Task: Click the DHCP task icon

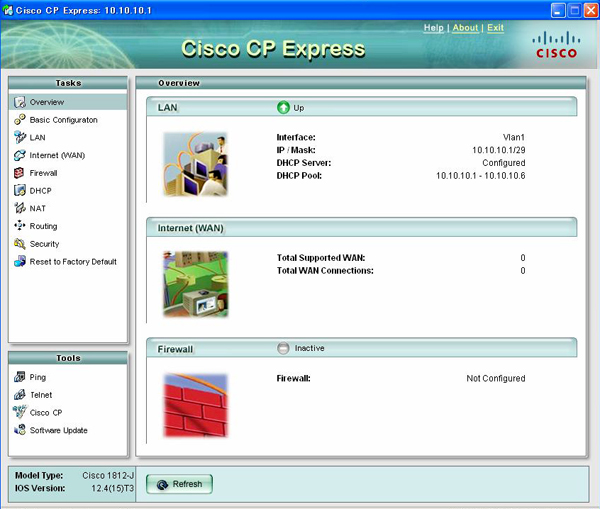Action: [x=20, y=191]
